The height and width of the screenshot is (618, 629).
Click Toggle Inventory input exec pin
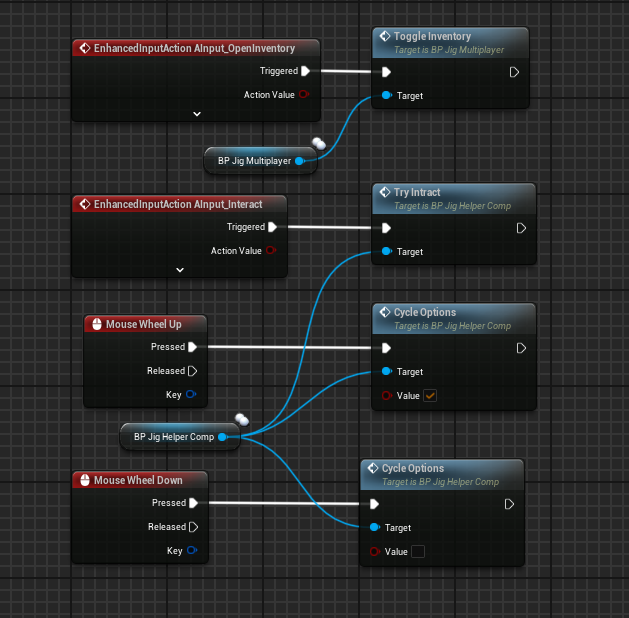click(386, 72)
